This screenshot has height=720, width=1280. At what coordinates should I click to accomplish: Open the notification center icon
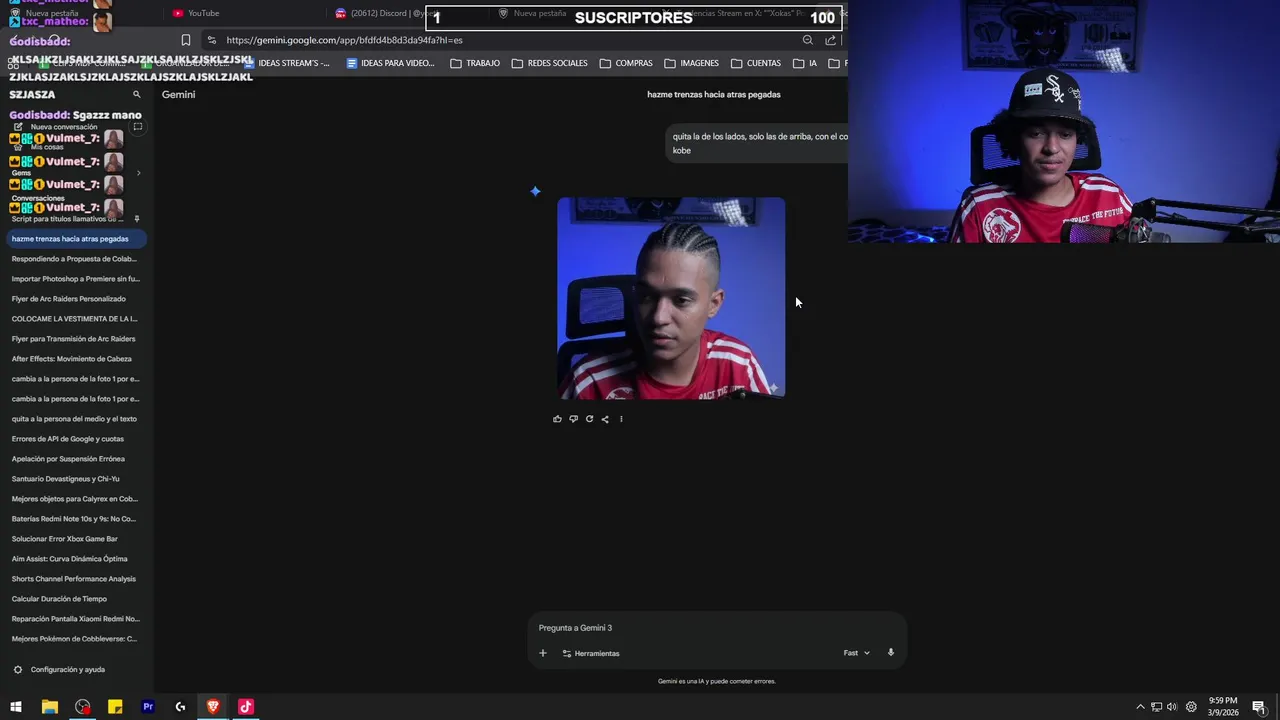tap(1259, 707)
